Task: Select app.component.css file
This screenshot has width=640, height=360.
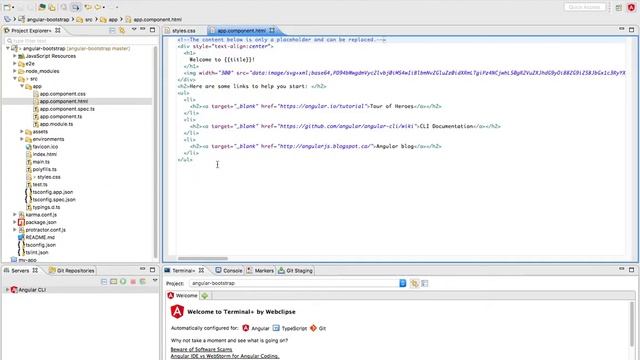Action: [x=62, y=94]
